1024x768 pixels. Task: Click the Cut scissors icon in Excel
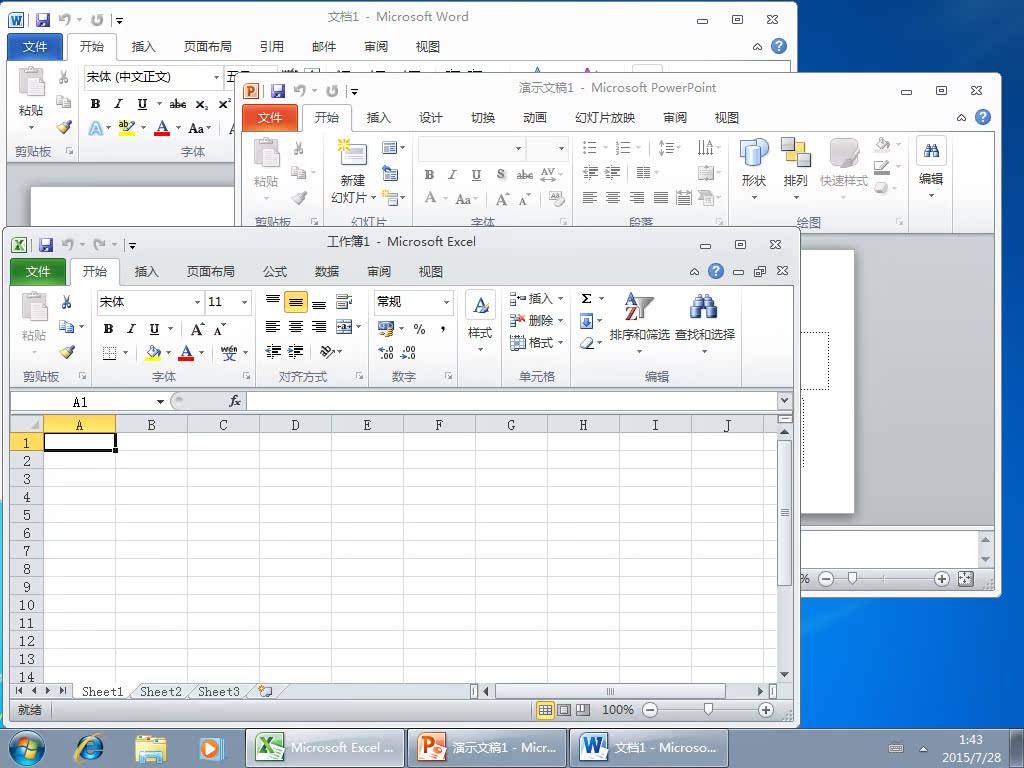[66, 302]
